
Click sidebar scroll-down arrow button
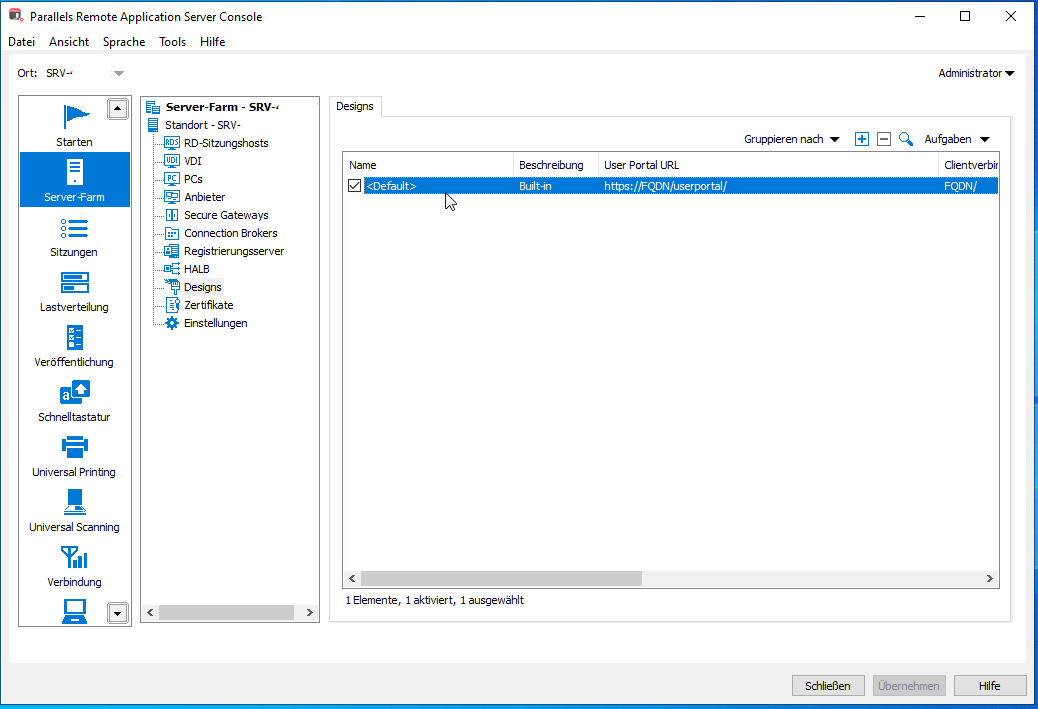[117, 613]
